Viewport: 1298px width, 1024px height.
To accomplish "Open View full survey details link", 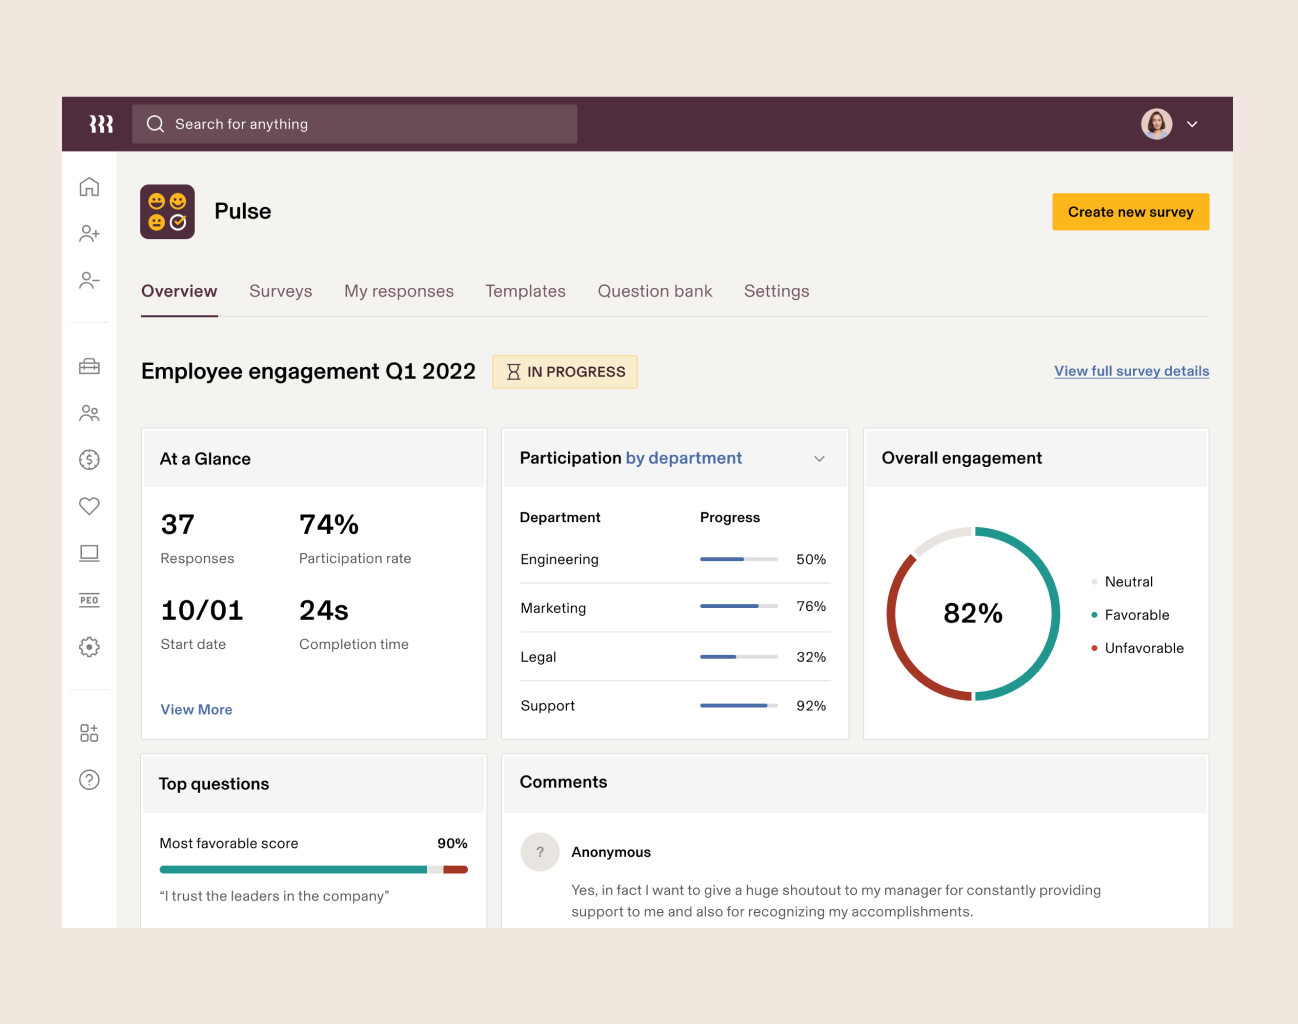I will point(1131,370).
